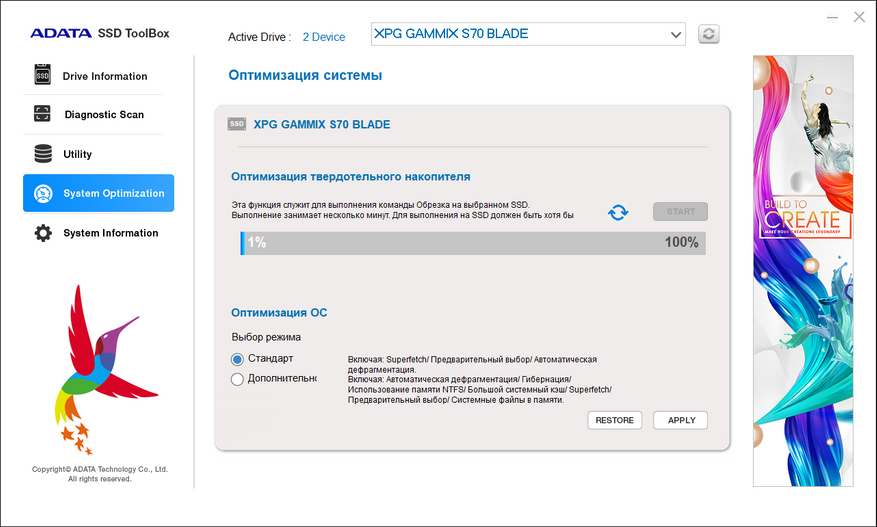
Task: Click the Active Drive label
Action: pyautogui.click(x=260, y=37)
